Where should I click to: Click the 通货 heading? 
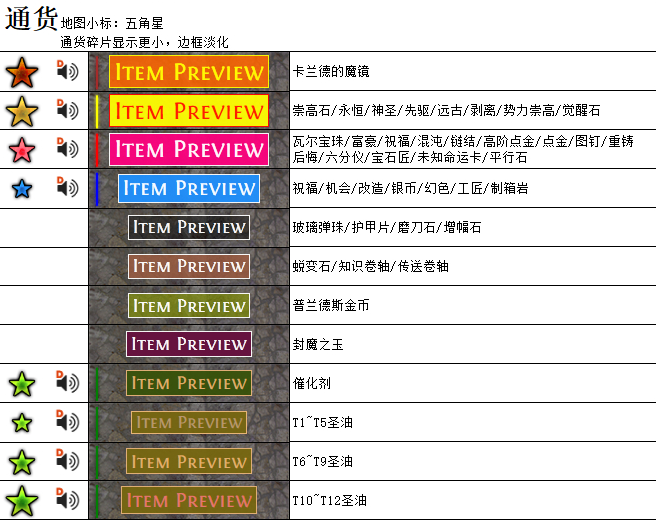pyautogui.click(x=31, y=19)
